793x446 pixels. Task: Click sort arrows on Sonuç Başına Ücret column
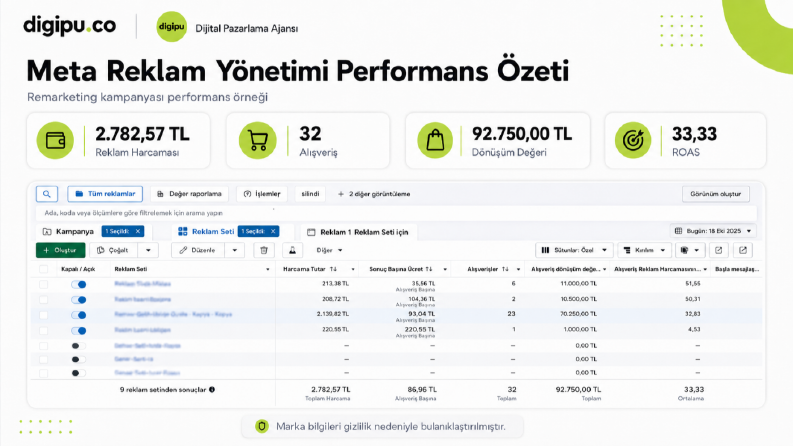coord(429,269)
